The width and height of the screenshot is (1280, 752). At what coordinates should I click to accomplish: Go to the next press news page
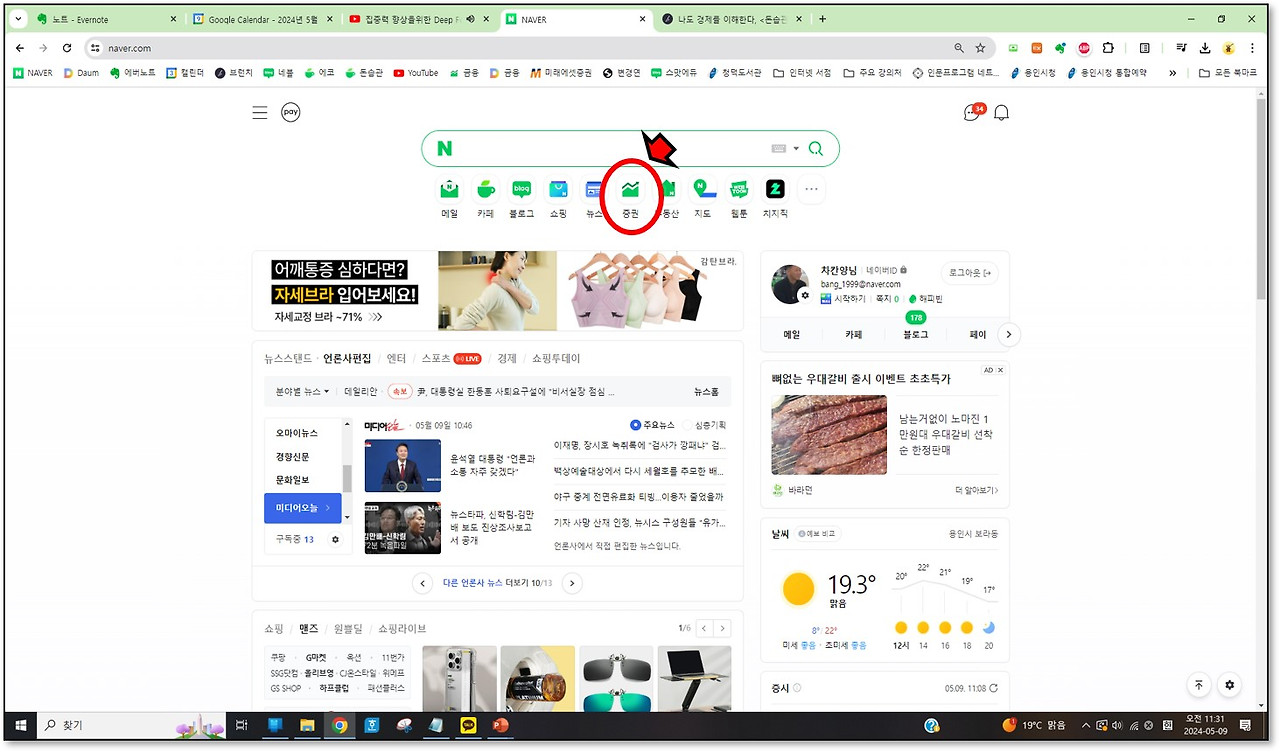pyautogui.click(x=572, y=583)
